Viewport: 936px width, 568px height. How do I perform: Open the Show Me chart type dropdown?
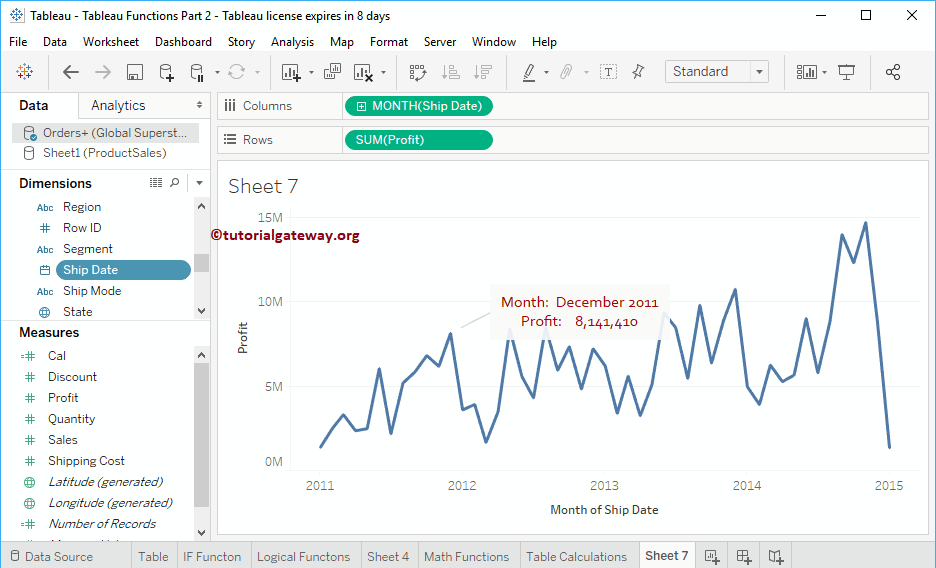tap(811, 72)
